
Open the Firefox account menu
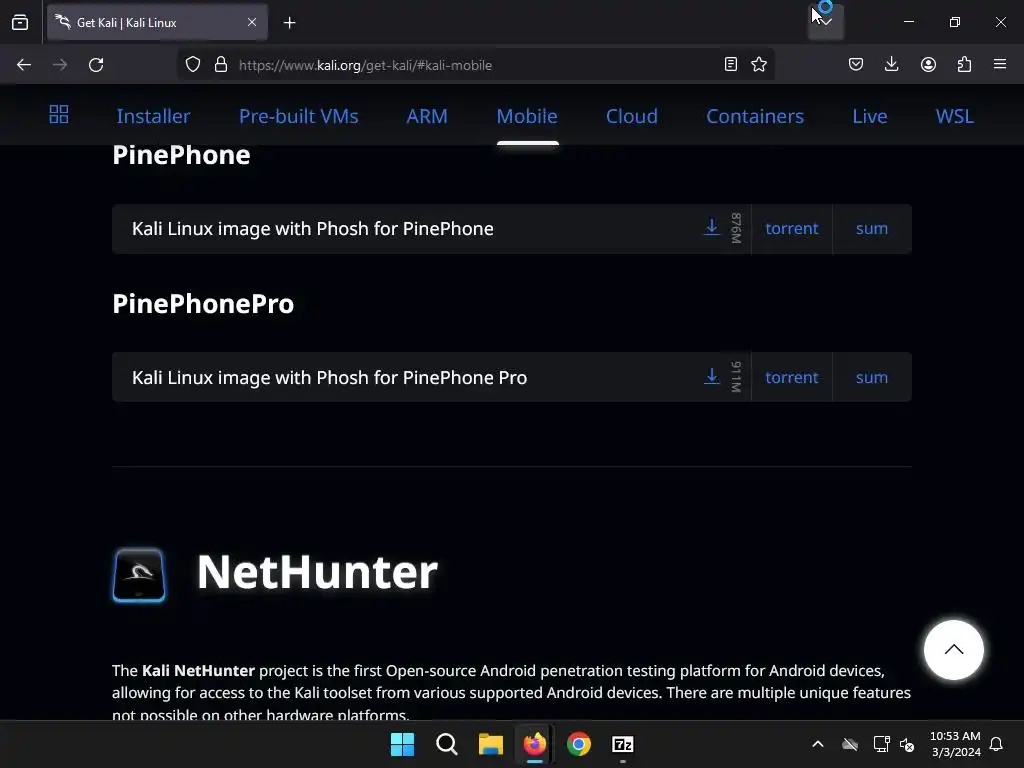pyautogui.click(x=928, y=64)
